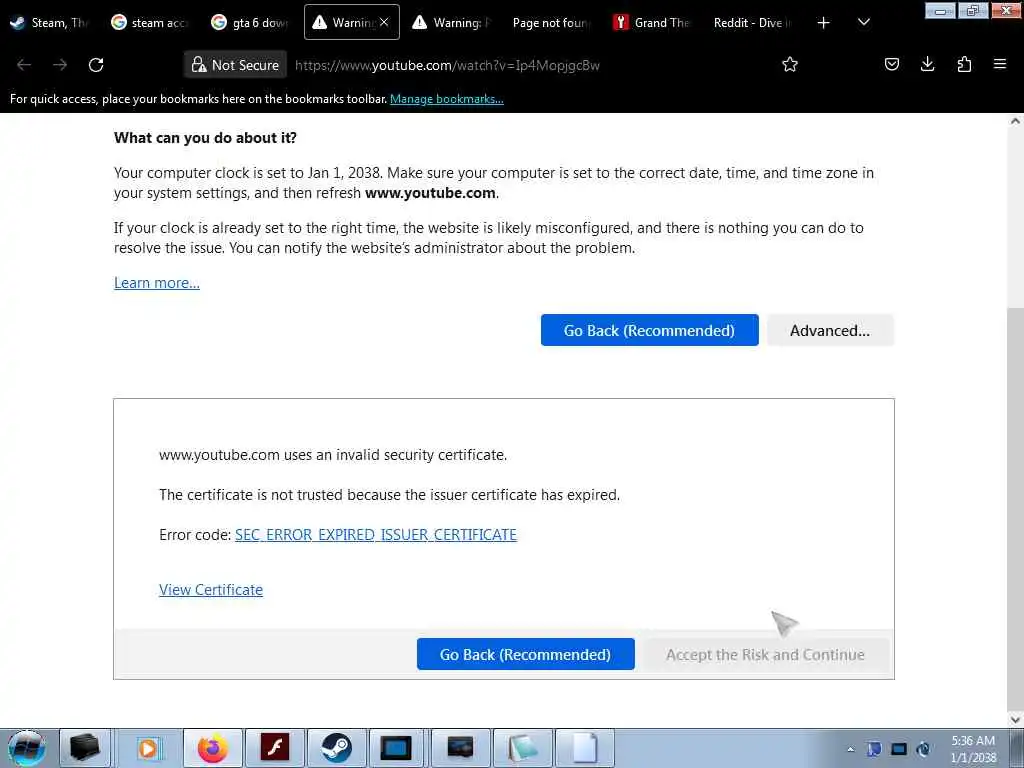The height and width of the screenshot is (768, 1024).
Task: Switch to the Reddit tab
Action: [752, 22]
